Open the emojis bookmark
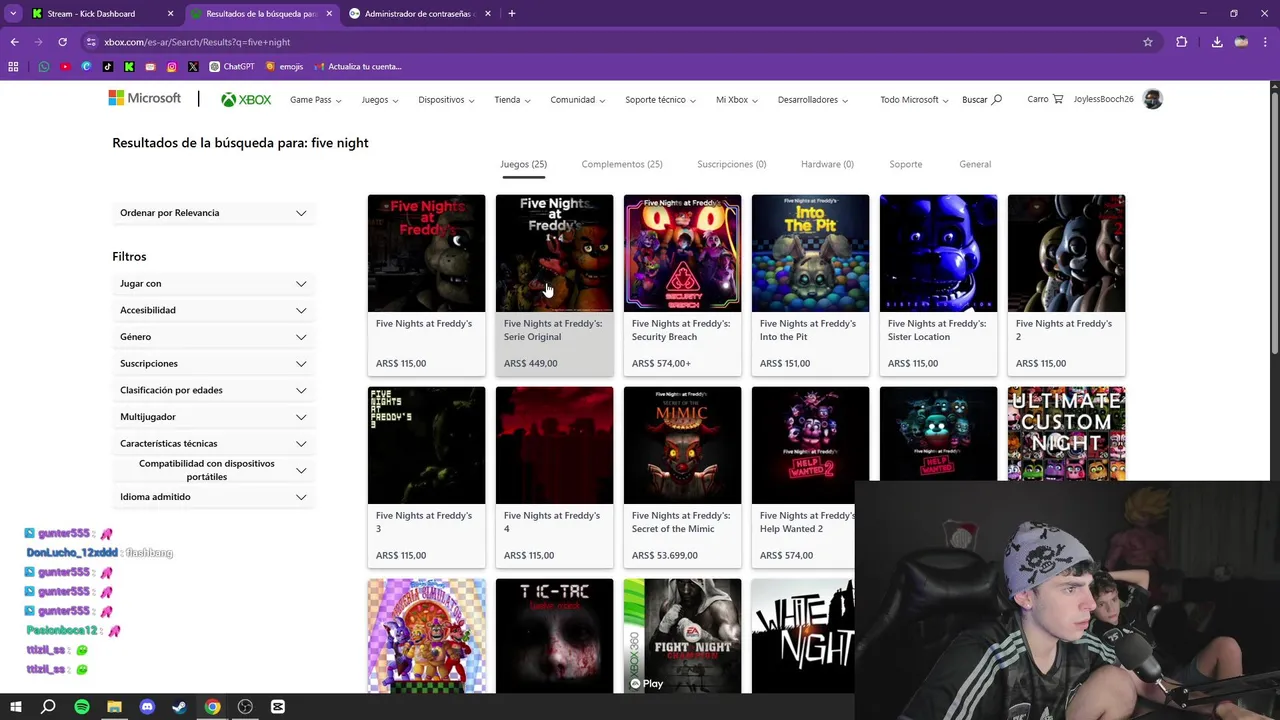This screenshot has height=720, width=1280. 284,67
